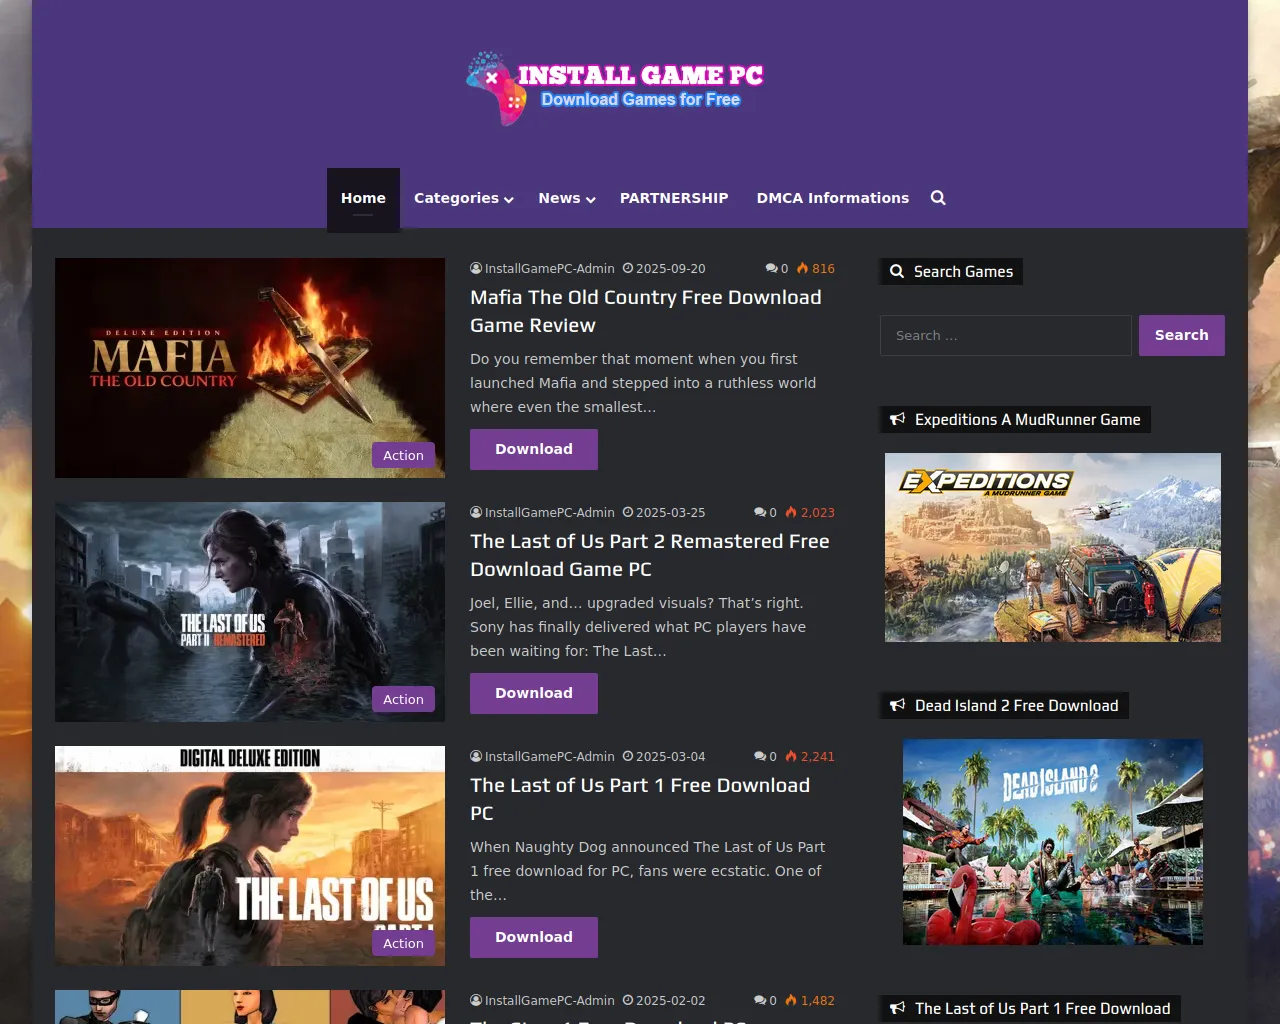The image size is (1280, 1024).
Task: Click megaphone icon beside Dead Island 2 heading
Action: (x=897, y=705)
